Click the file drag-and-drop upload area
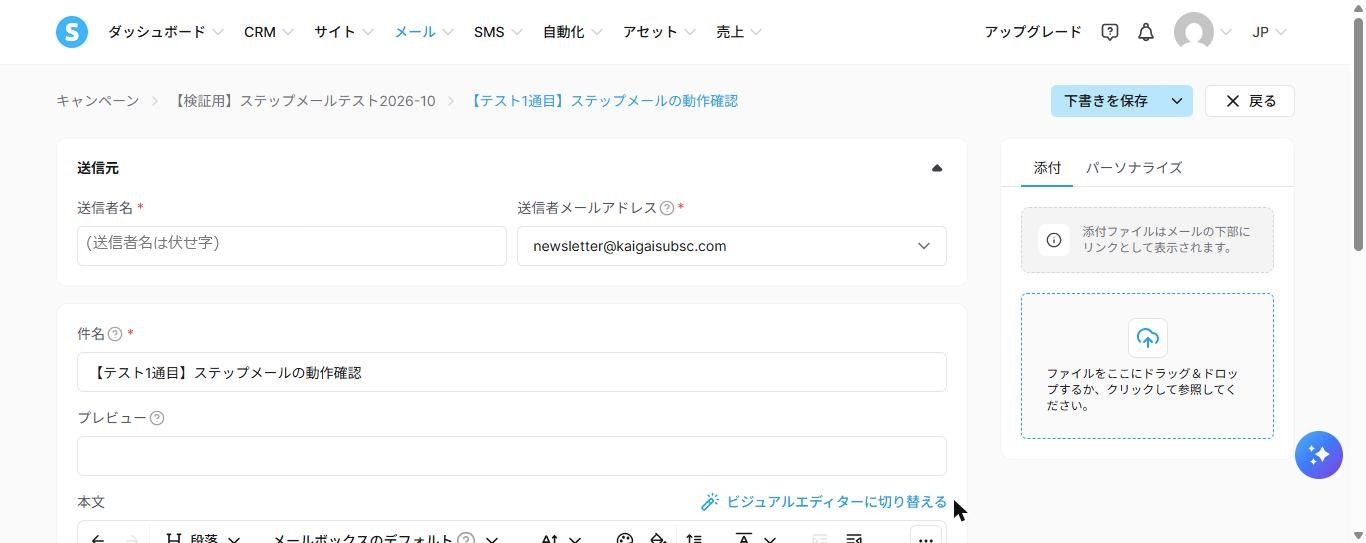The image size is (1366, 543). pyautogui.click(x=1147, y=366)
